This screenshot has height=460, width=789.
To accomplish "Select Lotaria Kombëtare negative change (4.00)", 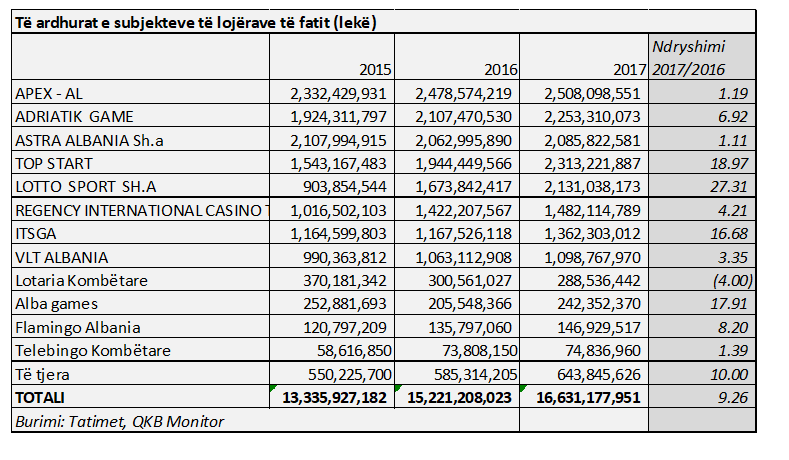I will (701, 280).
